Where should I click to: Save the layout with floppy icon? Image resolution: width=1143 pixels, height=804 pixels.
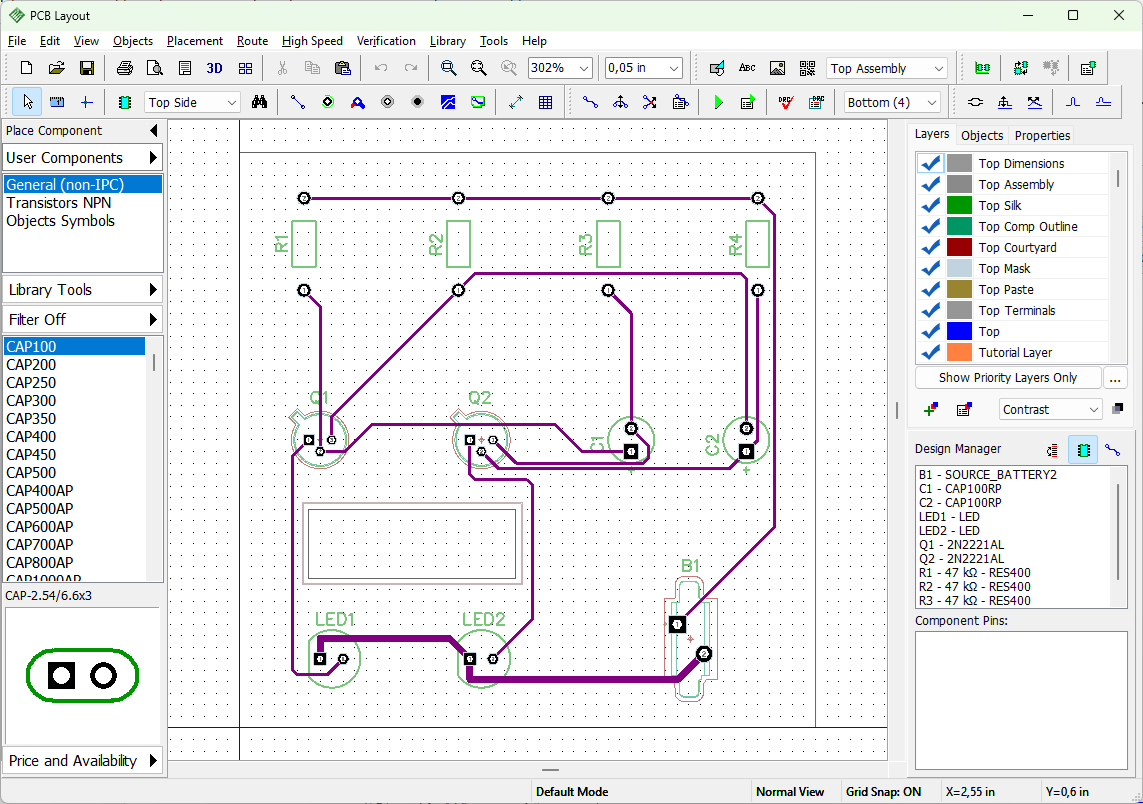click(86, 68)
